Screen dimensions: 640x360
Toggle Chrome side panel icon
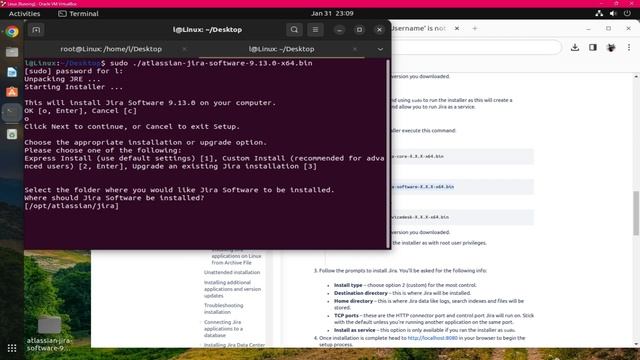[593, 47]
